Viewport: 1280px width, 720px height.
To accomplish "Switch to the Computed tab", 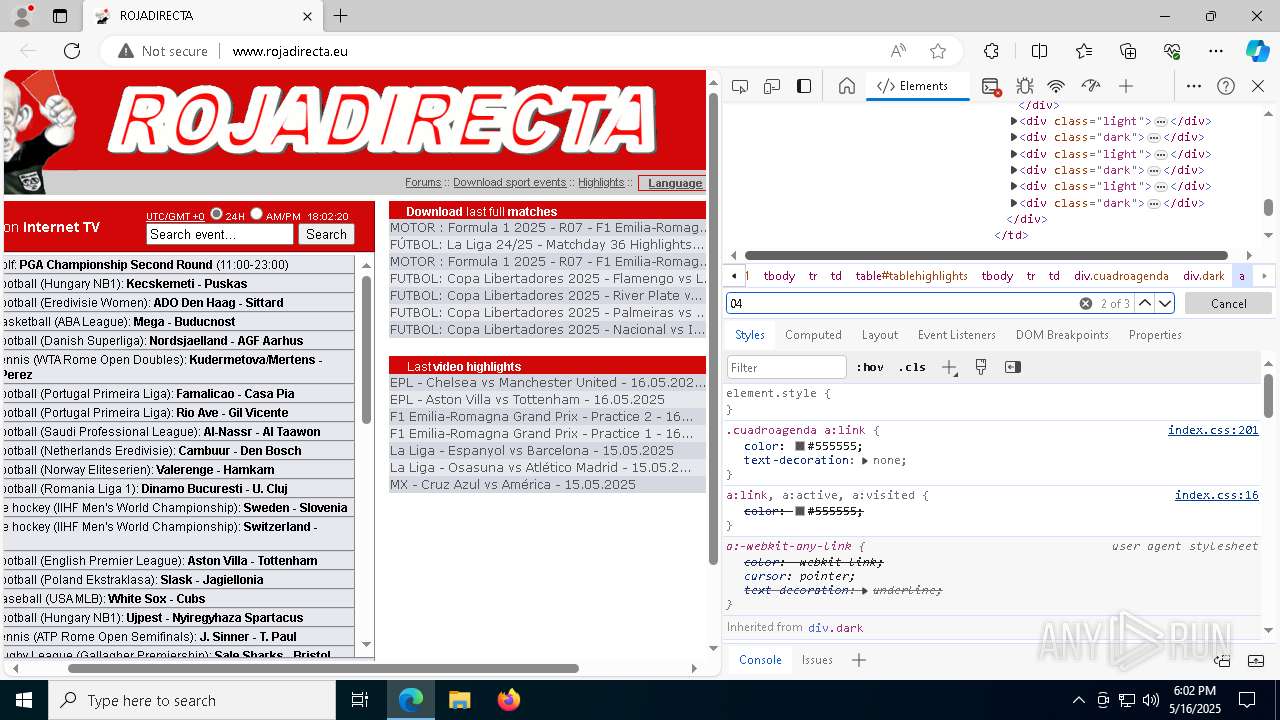I will click(x=813, y=335).
